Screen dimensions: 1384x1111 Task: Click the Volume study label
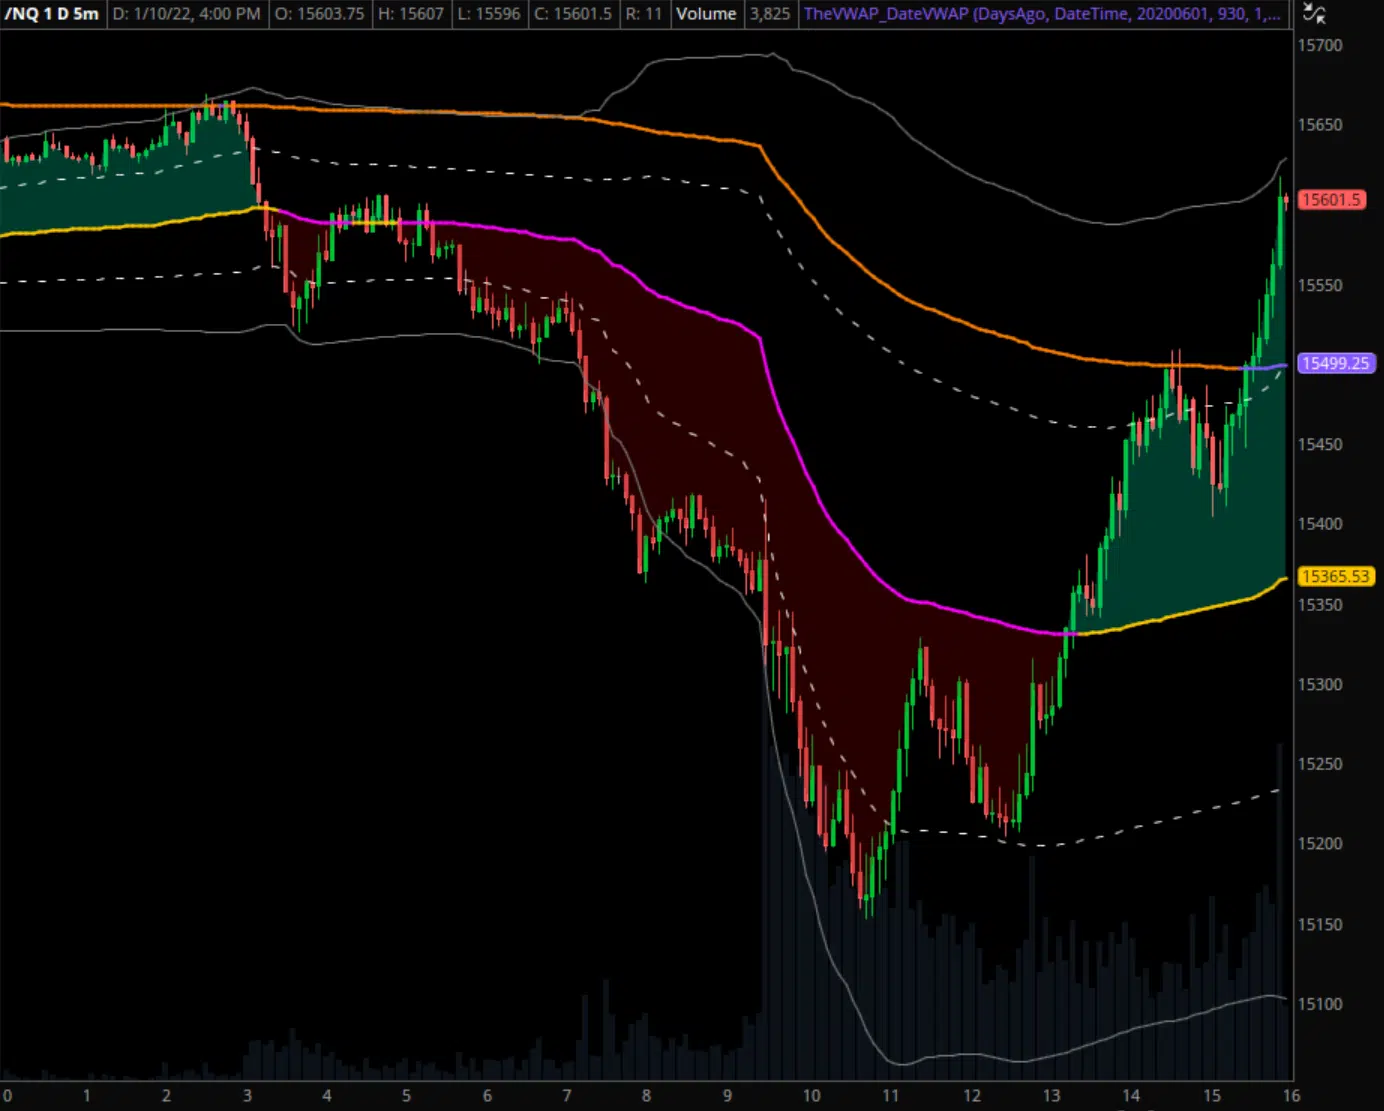[x=706, y=14]
